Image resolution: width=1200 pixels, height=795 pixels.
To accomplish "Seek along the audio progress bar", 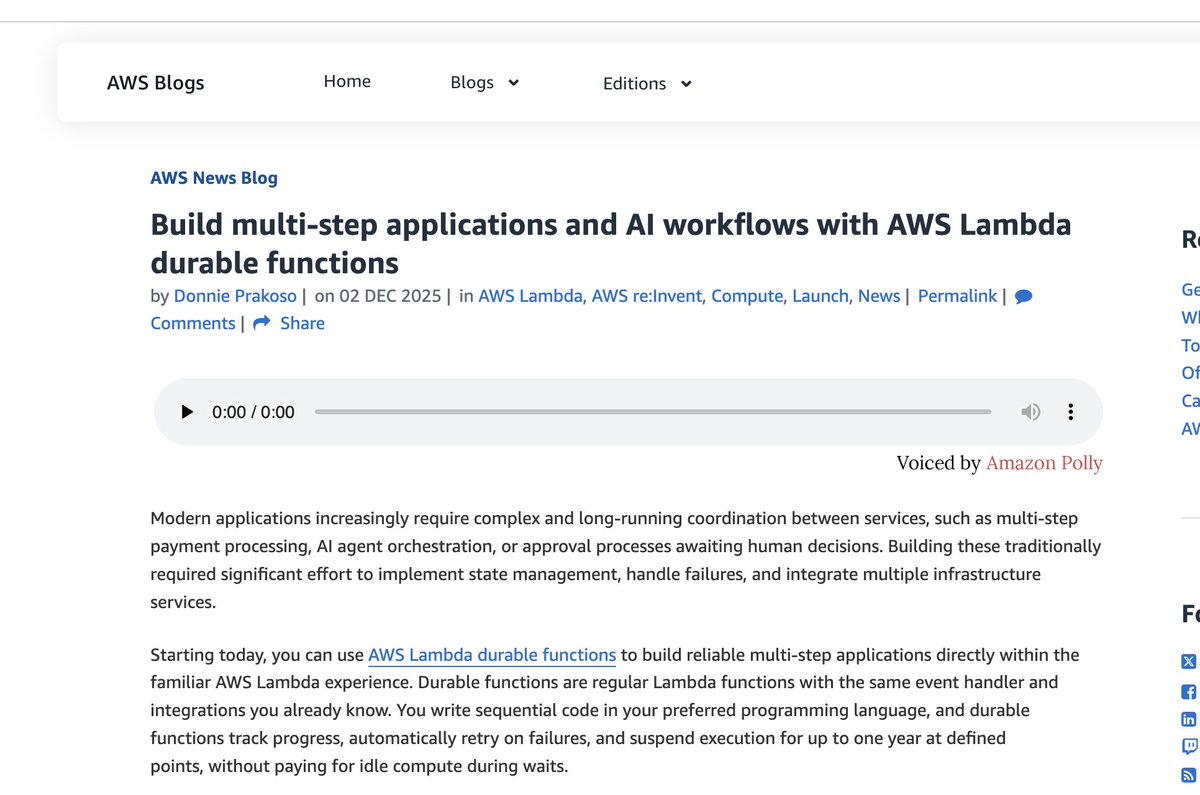I will pyautogui.click(x=652, y=412).
